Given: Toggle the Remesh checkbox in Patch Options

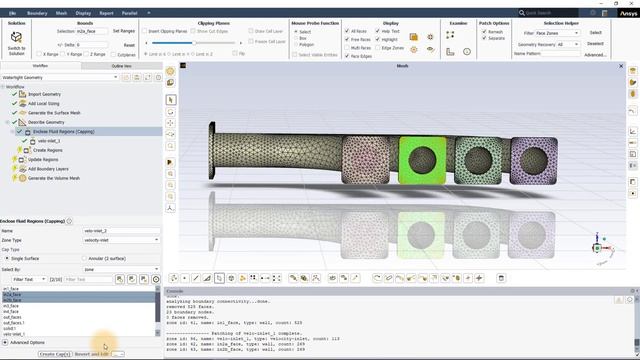Looking at the screenshot, I should (x=484, y=31).
